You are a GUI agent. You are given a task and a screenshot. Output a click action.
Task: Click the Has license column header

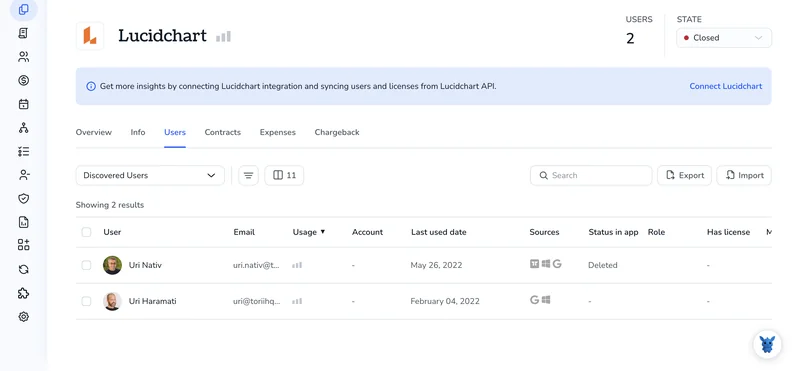click(x=729, y=232)
